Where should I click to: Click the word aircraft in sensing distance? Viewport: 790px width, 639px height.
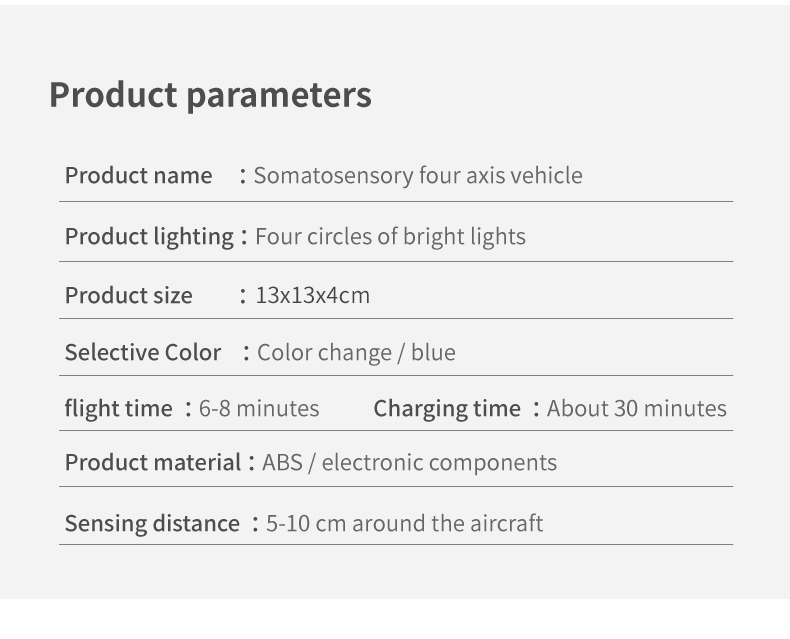pyautogui.click(x=507, y=524)
